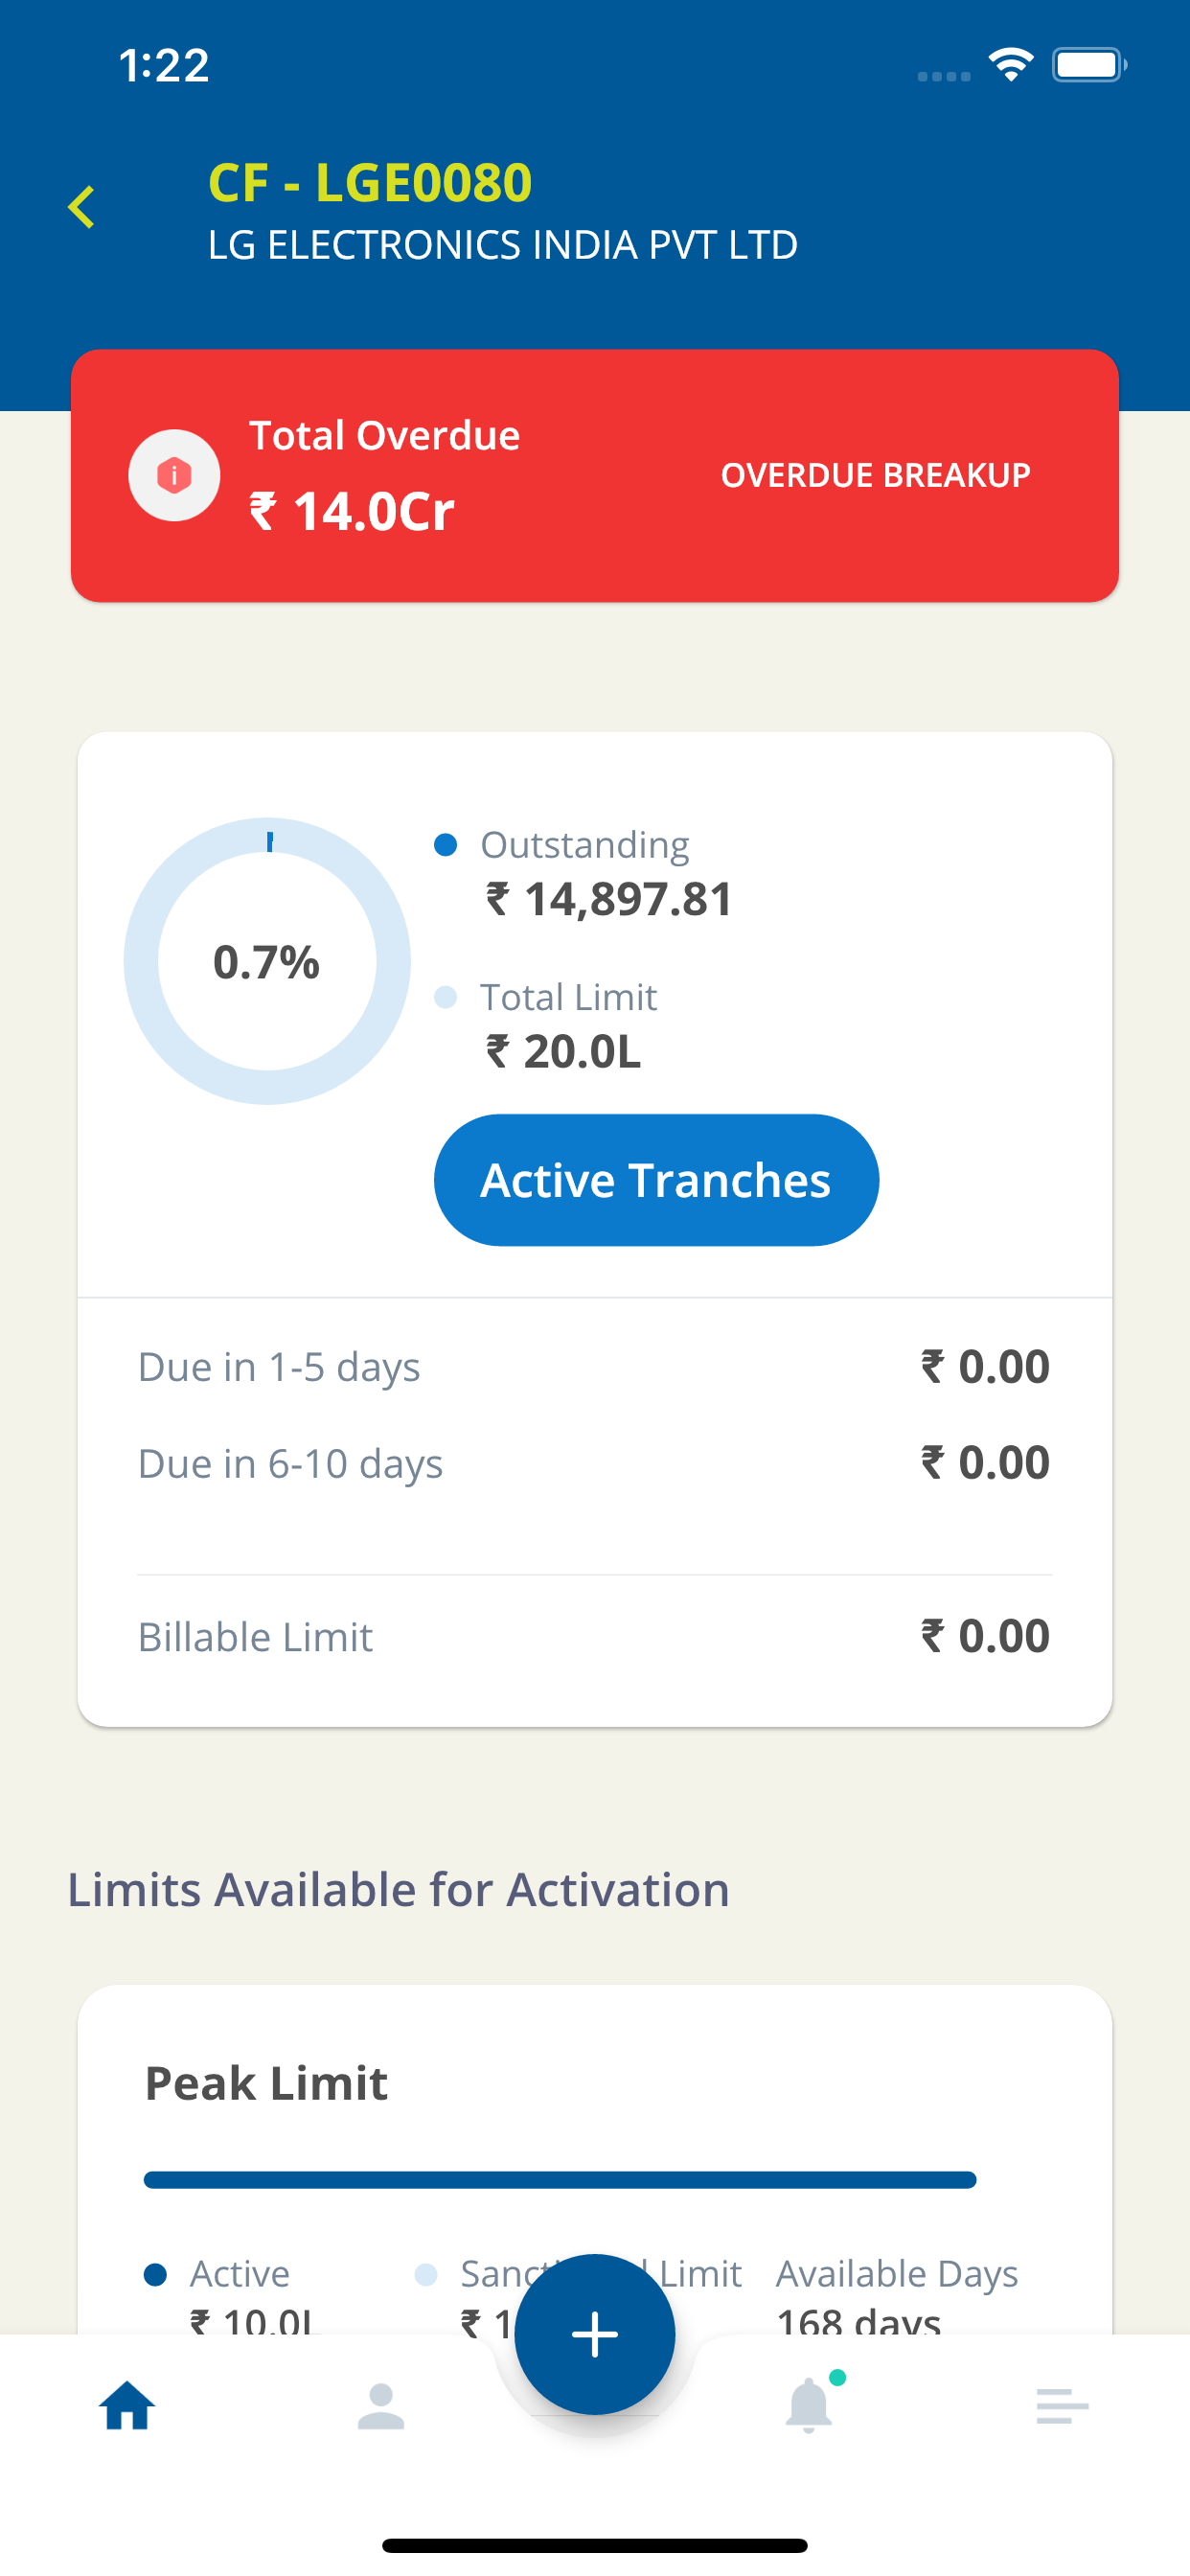Tap the Peak Limit progress bar
This screenshot has height=2576, width=1190.
pyautogui.click(x=560, y=2180)
